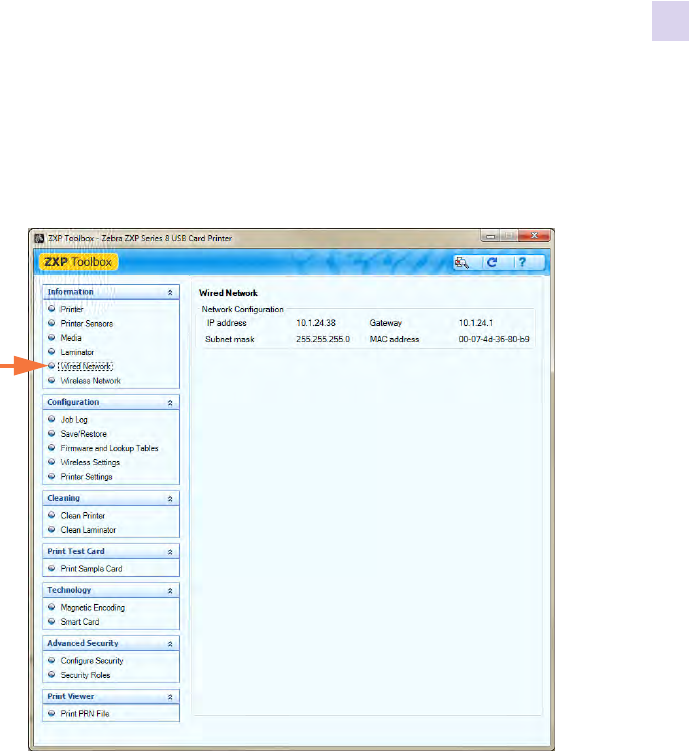Open Magnetic Encoding
Image resolution: width=691 pixels, height=751 pixels.
93,608
